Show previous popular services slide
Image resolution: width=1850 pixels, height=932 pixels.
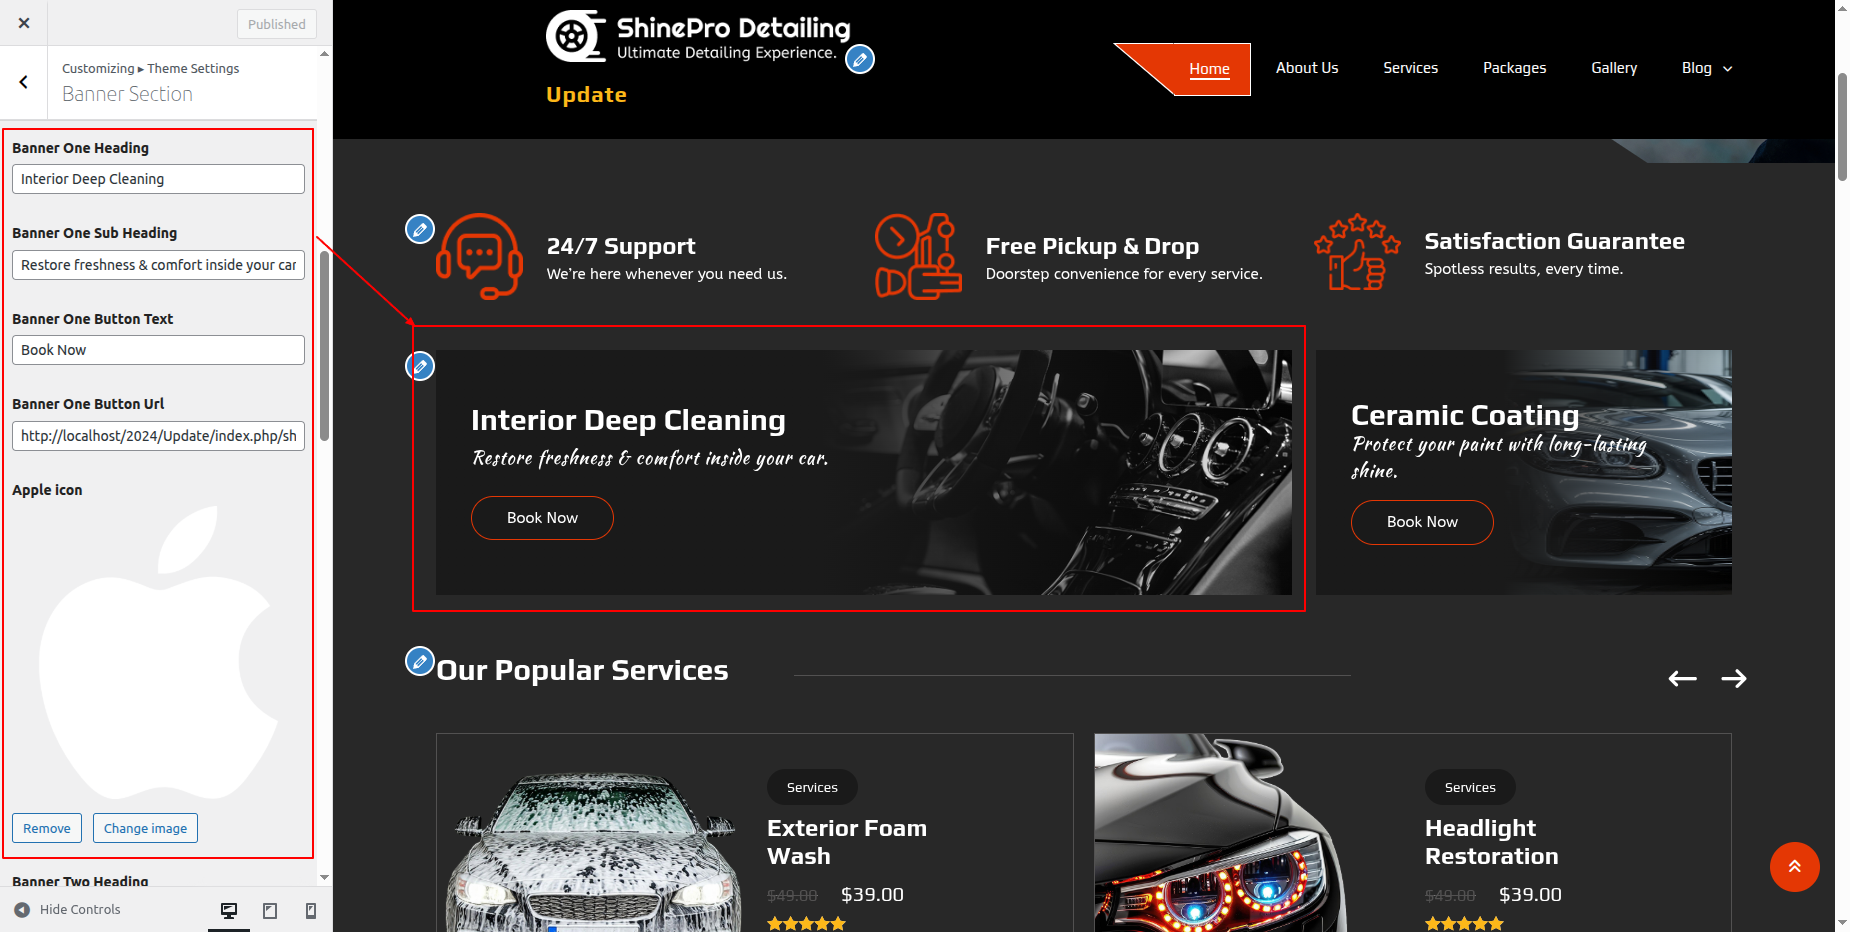pos(1682,678)
